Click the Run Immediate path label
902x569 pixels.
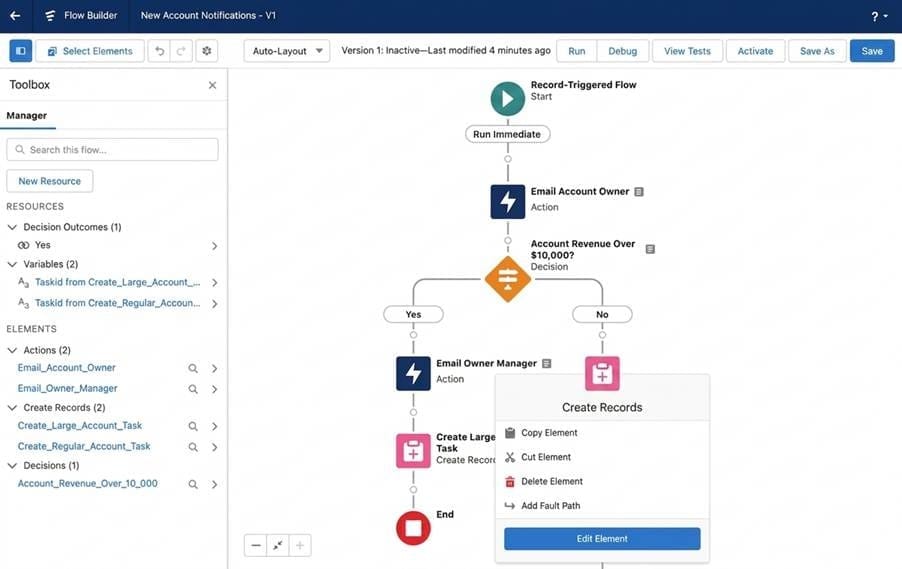point(507,134)
